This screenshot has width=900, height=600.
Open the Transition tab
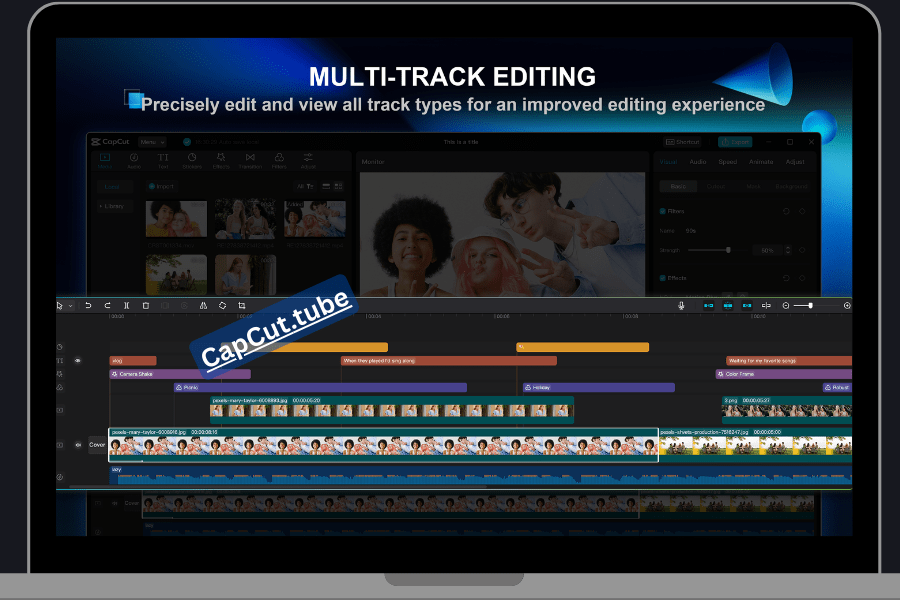(x=250, y=161)
